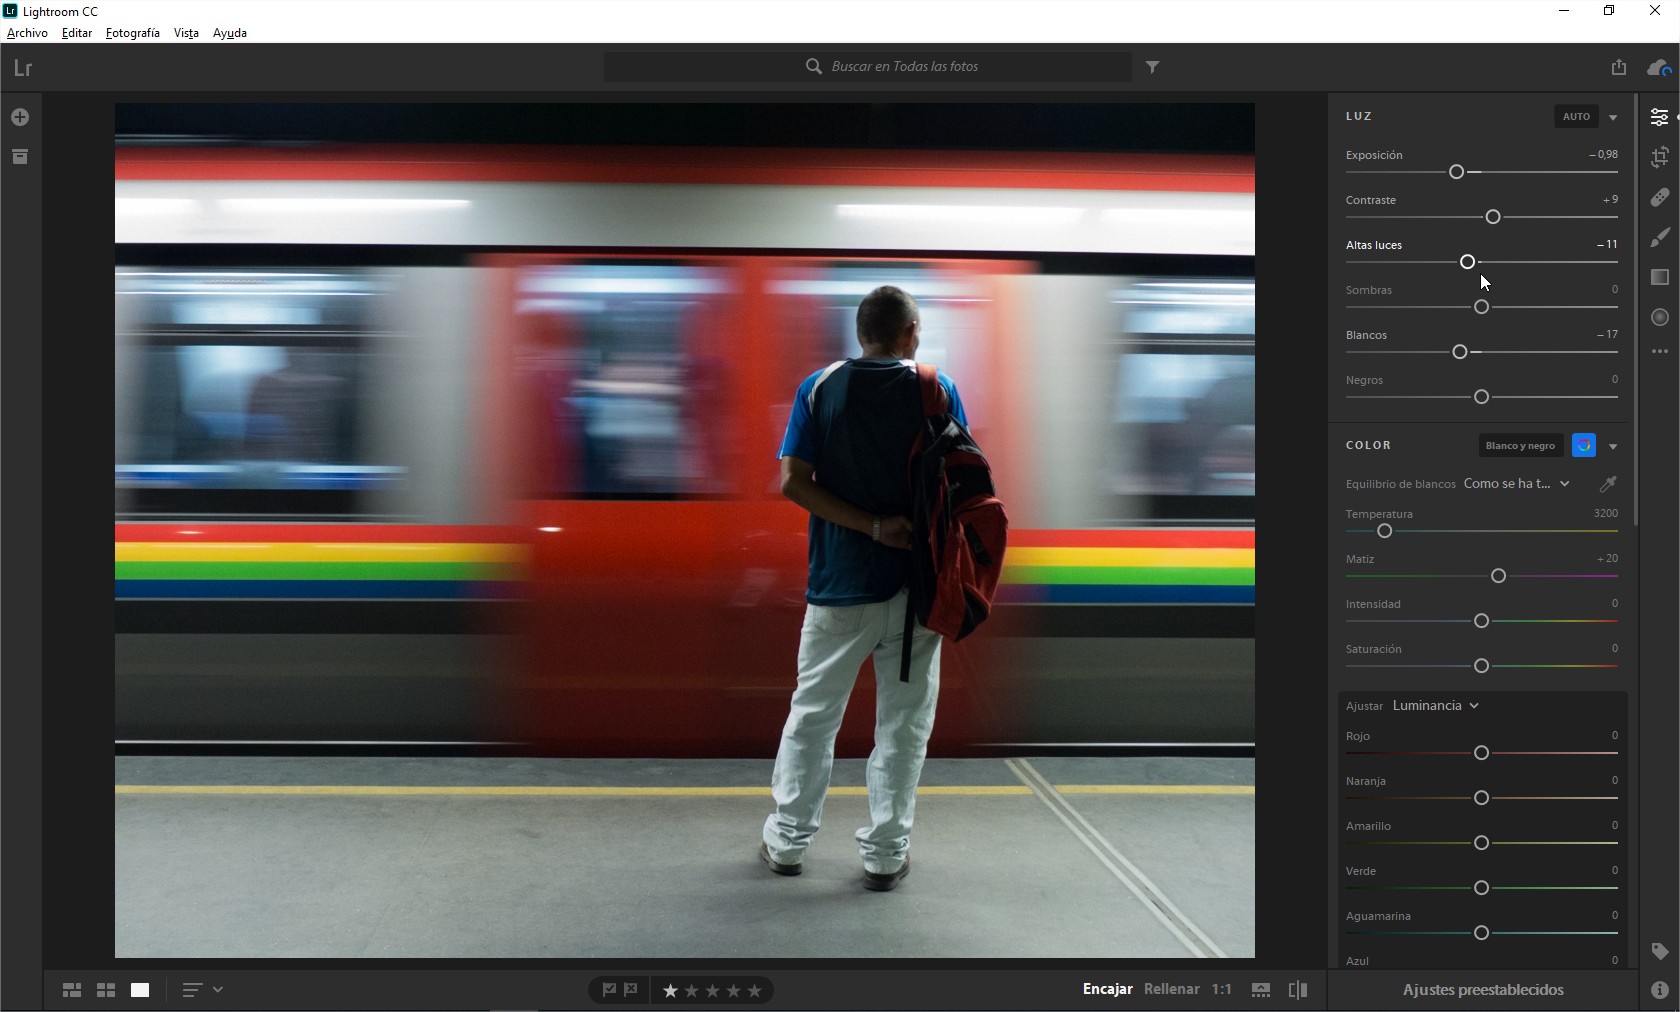Select the Radial Gradient tool
Image resolution: width=1680 pixels, height=1012 pixels.
(1660, 317)
